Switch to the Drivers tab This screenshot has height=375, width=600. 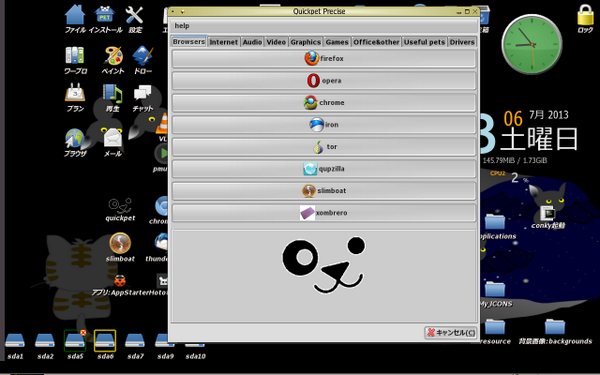462,42
